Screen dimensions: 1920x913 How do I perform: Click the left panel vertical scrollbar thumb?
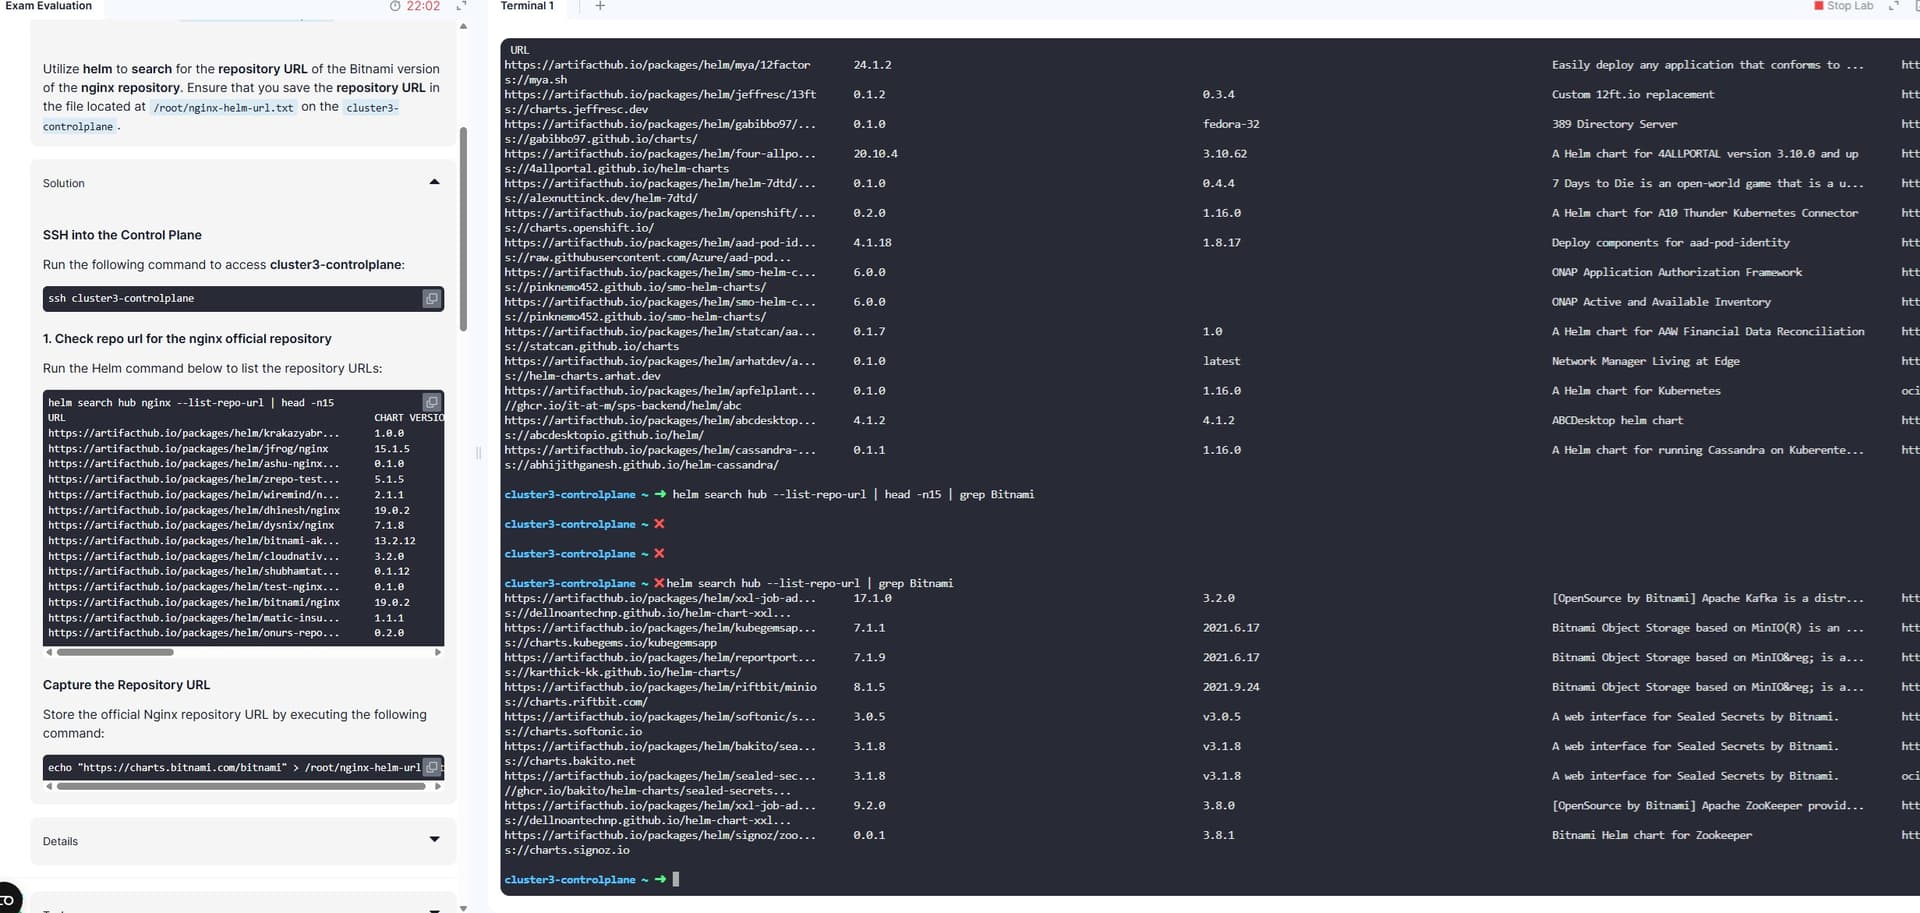click(463, 228)
